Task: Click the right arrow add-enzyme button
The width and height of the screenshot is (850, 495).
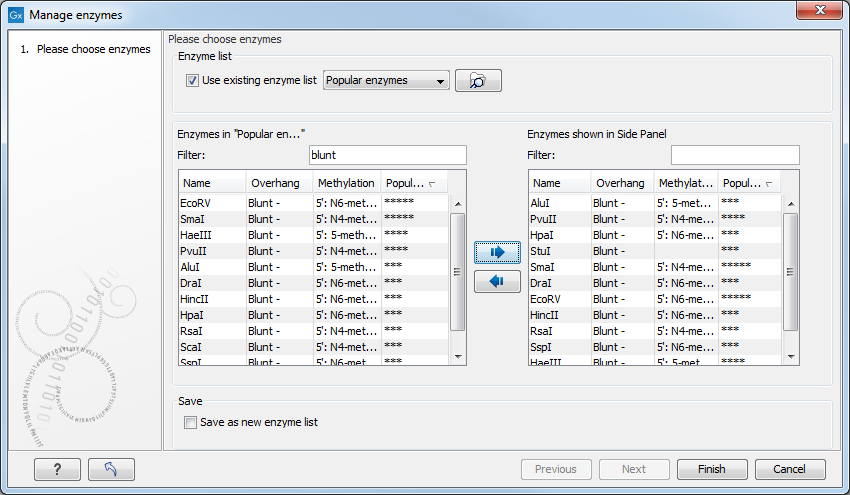Action: click(x=497, y=252)
